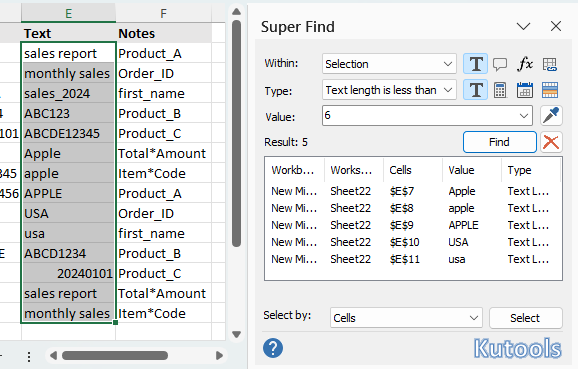Open the Within Selection dropdown
This screenshot has height=369, width=578.
coord(389,64)
